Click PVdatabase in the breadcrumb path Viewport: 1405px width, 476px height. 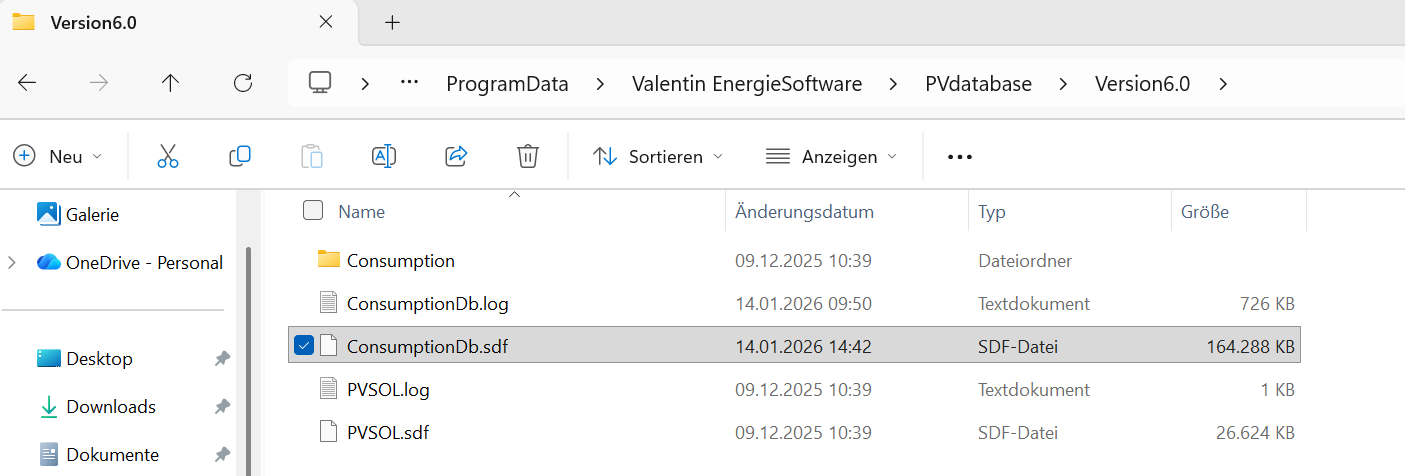coord(978,84)
